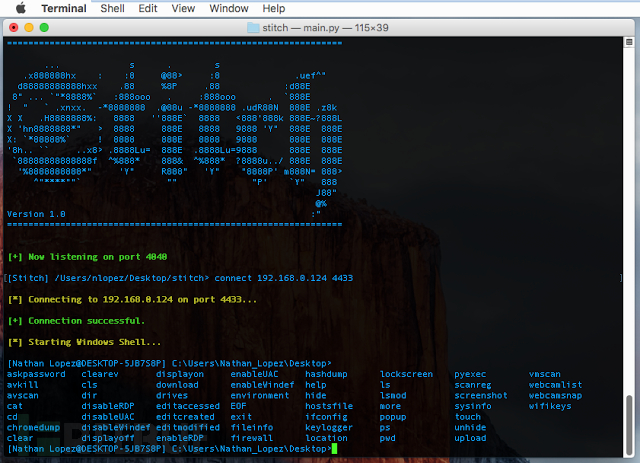Open the View menu
This screenshot has height=463, width=640.
coord(183,8)
